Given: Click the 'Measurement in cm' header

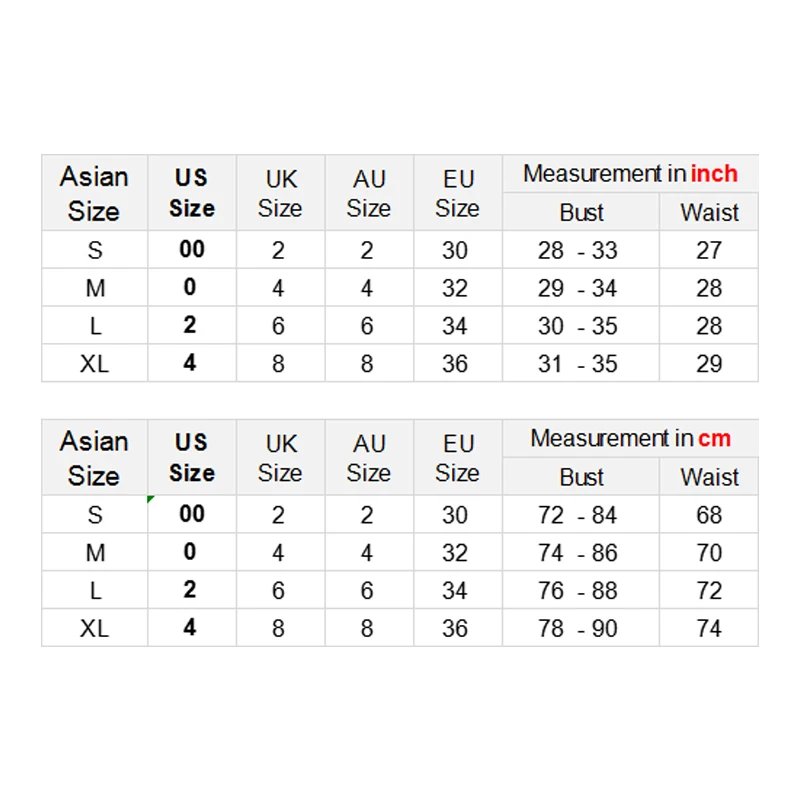Looking at the screenshot, I should 630,438.
